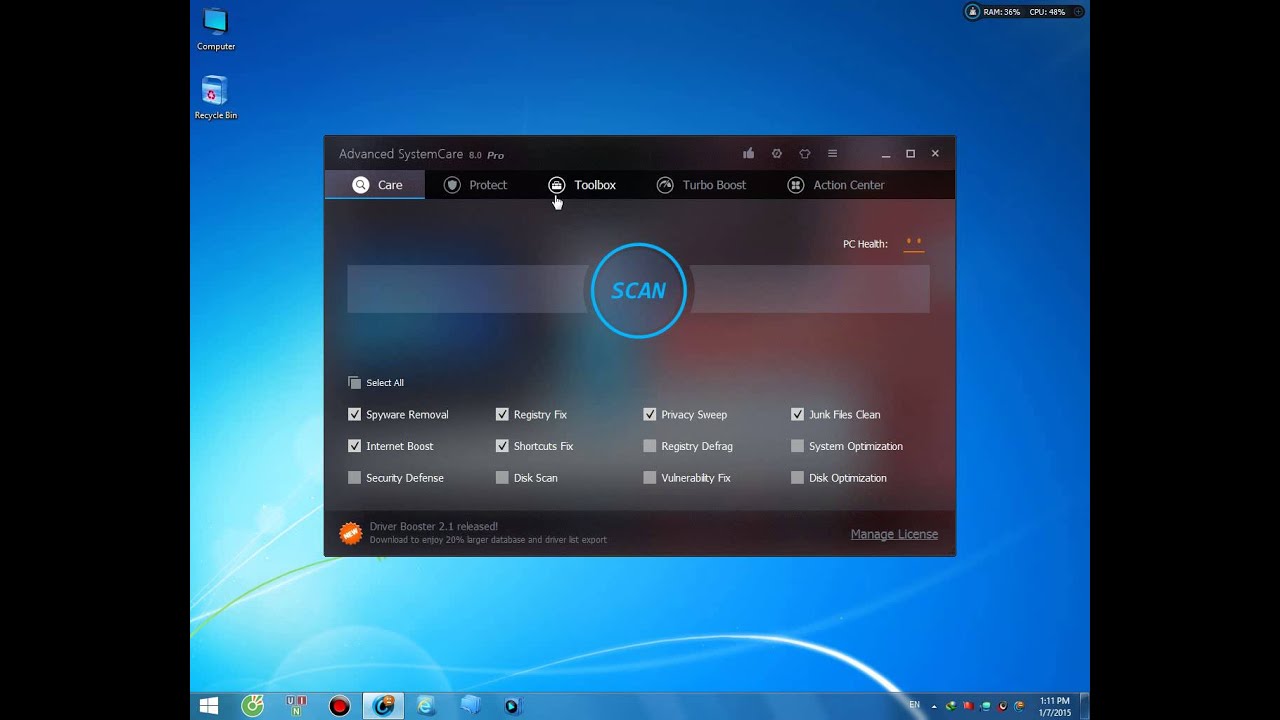Image resolution: width=1280 pixels, height=720 pixels.
Task: Click the PC Health label
Action: coord(865,244)
